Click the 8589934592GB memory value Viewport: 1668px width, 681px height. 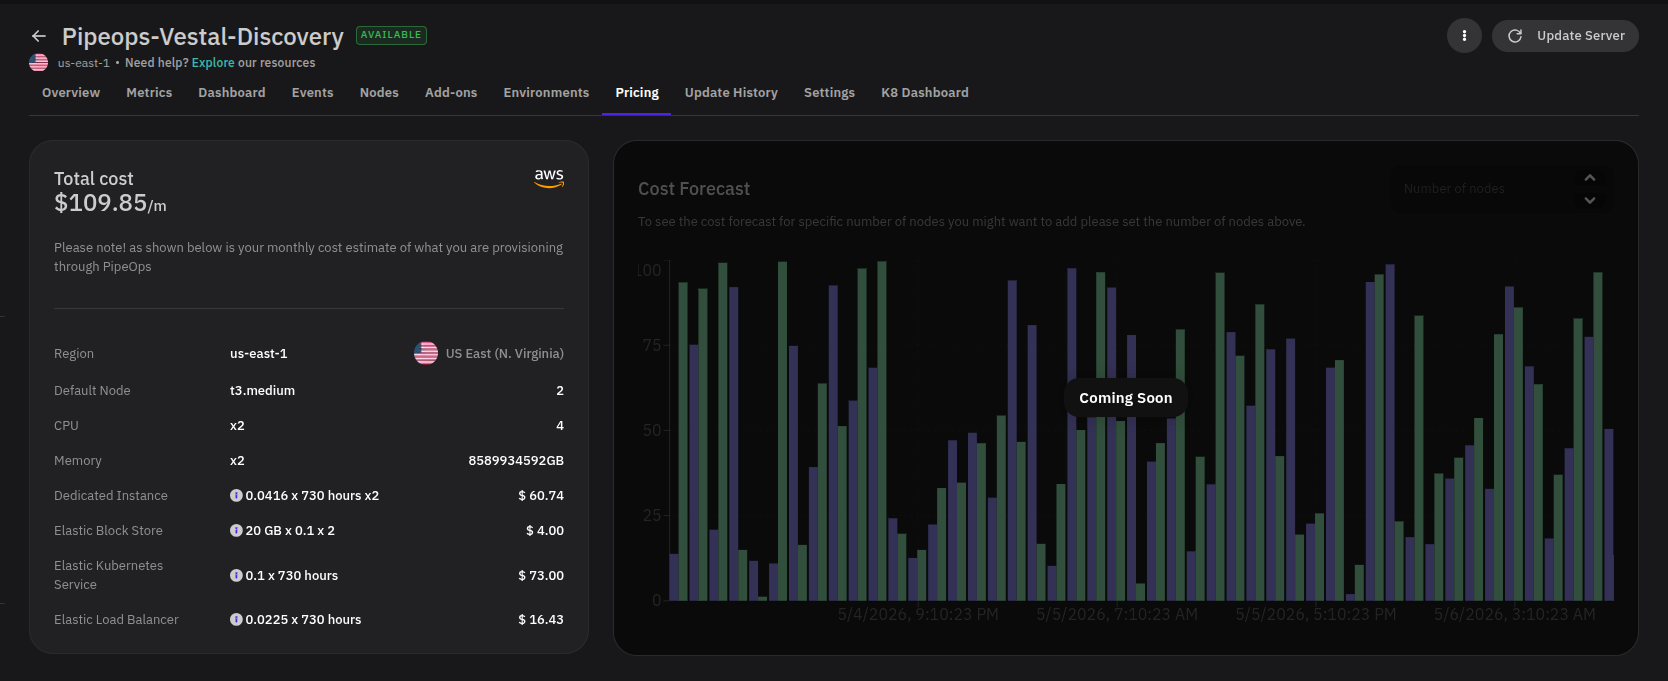point(516,460)
